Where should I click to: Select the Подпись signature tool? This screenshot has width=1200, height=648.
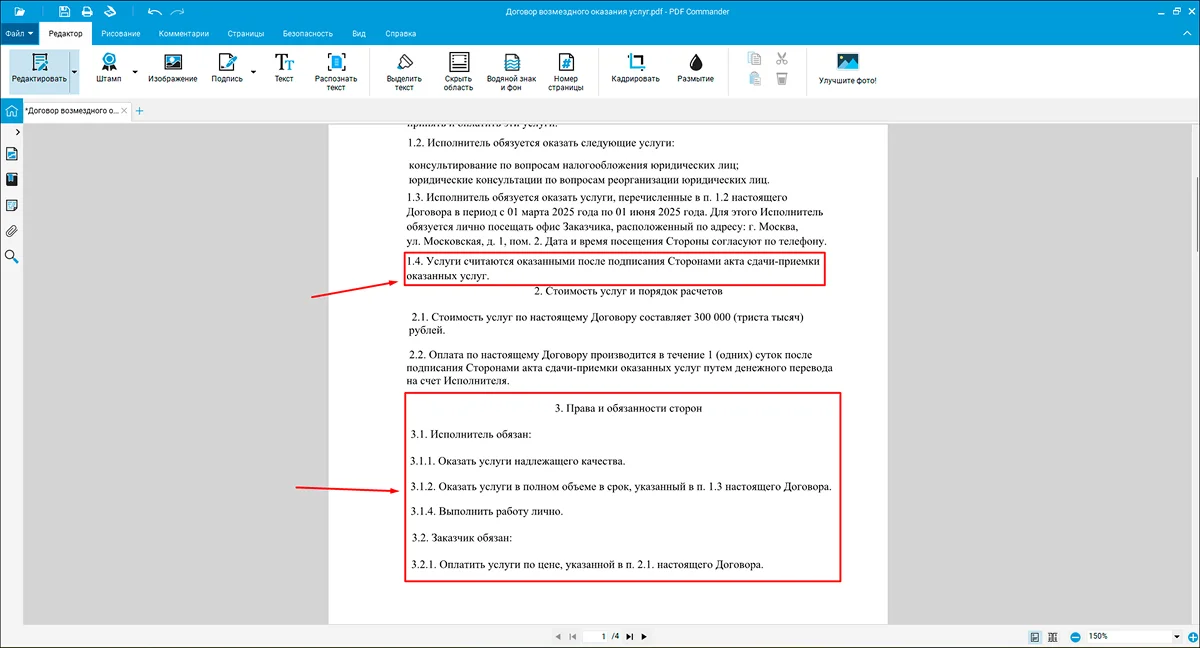click(x=227, y=69)
